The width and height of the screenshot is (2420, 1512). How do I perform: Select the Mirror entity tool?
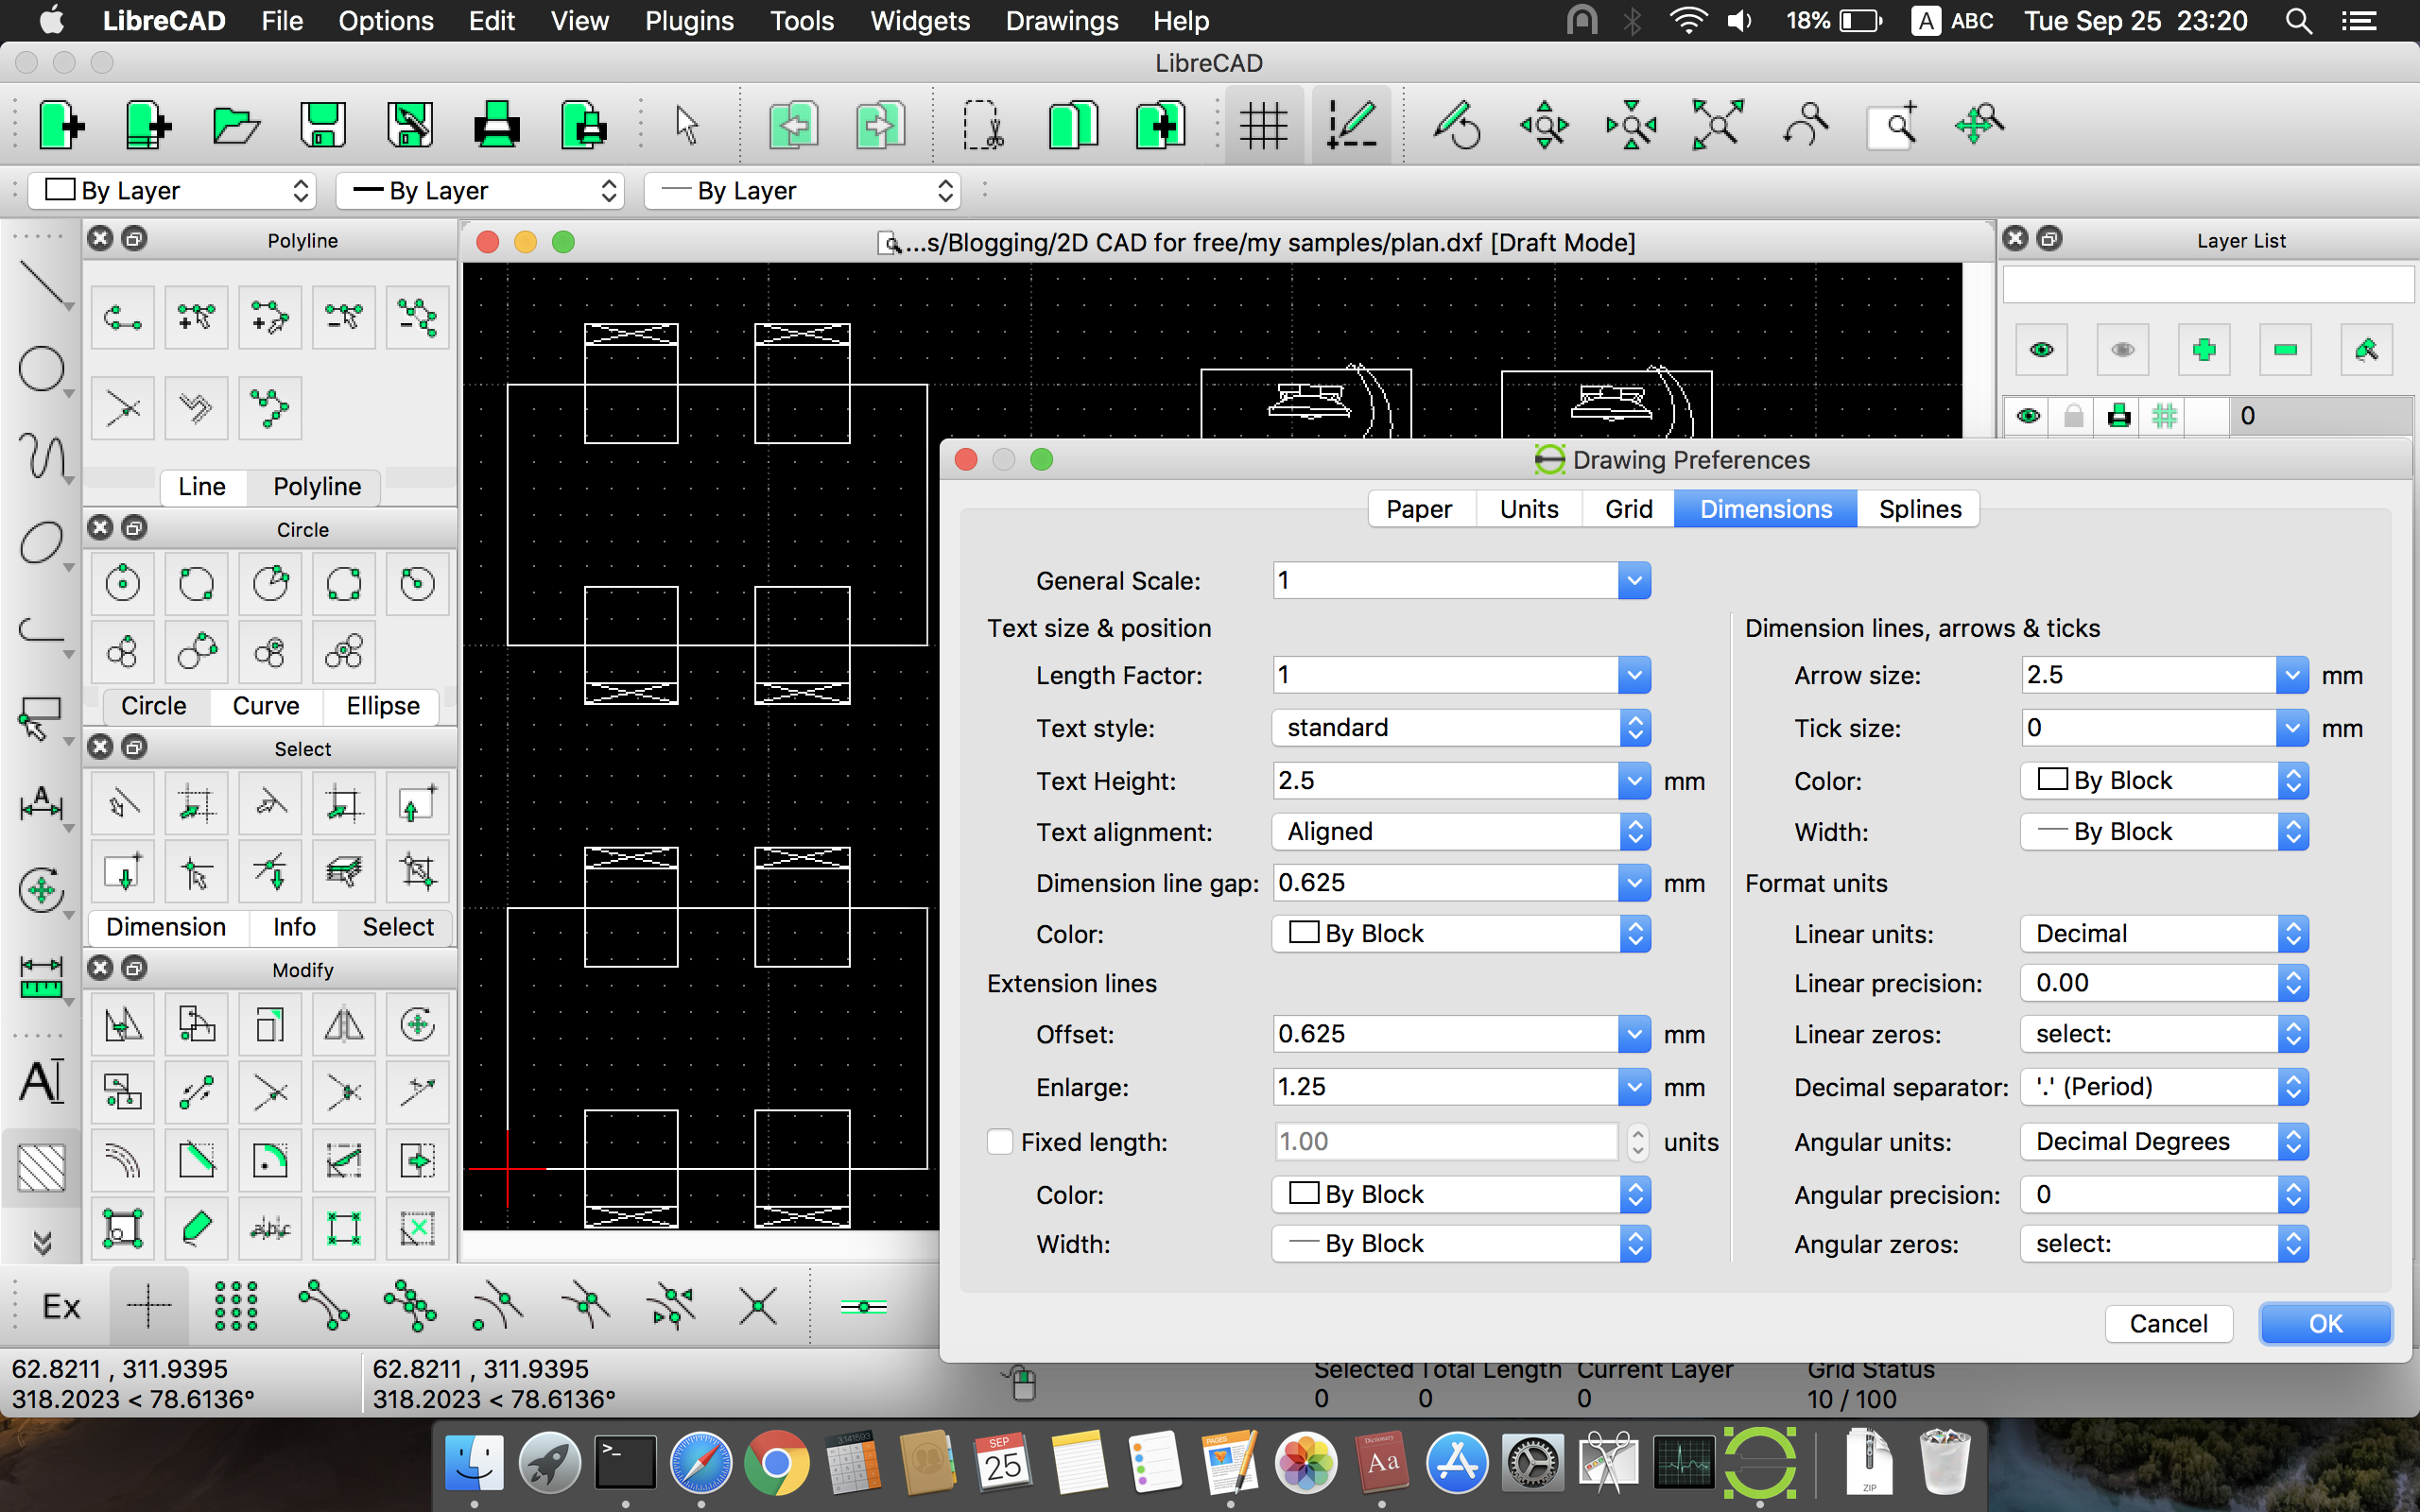(x=345, y=1024)
